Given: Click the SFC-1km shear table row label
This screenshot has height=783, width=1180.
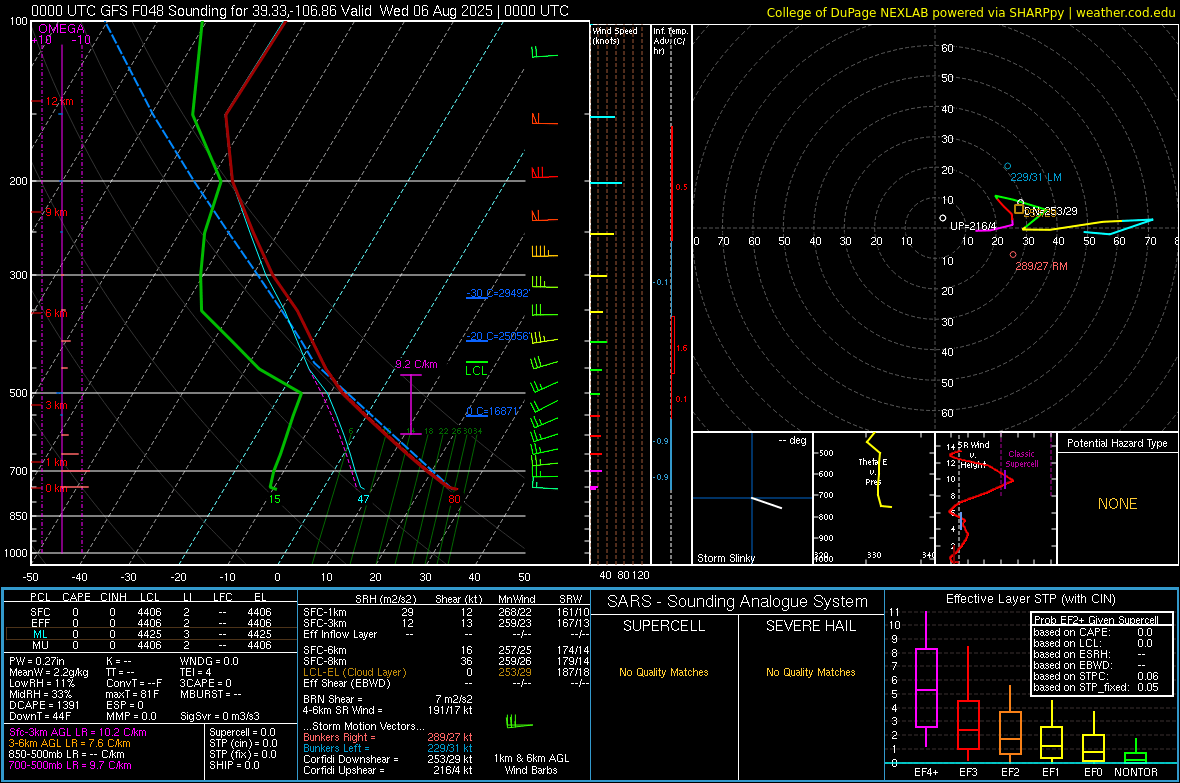Looking at the screenshot, I should click(x=324, y=613).
